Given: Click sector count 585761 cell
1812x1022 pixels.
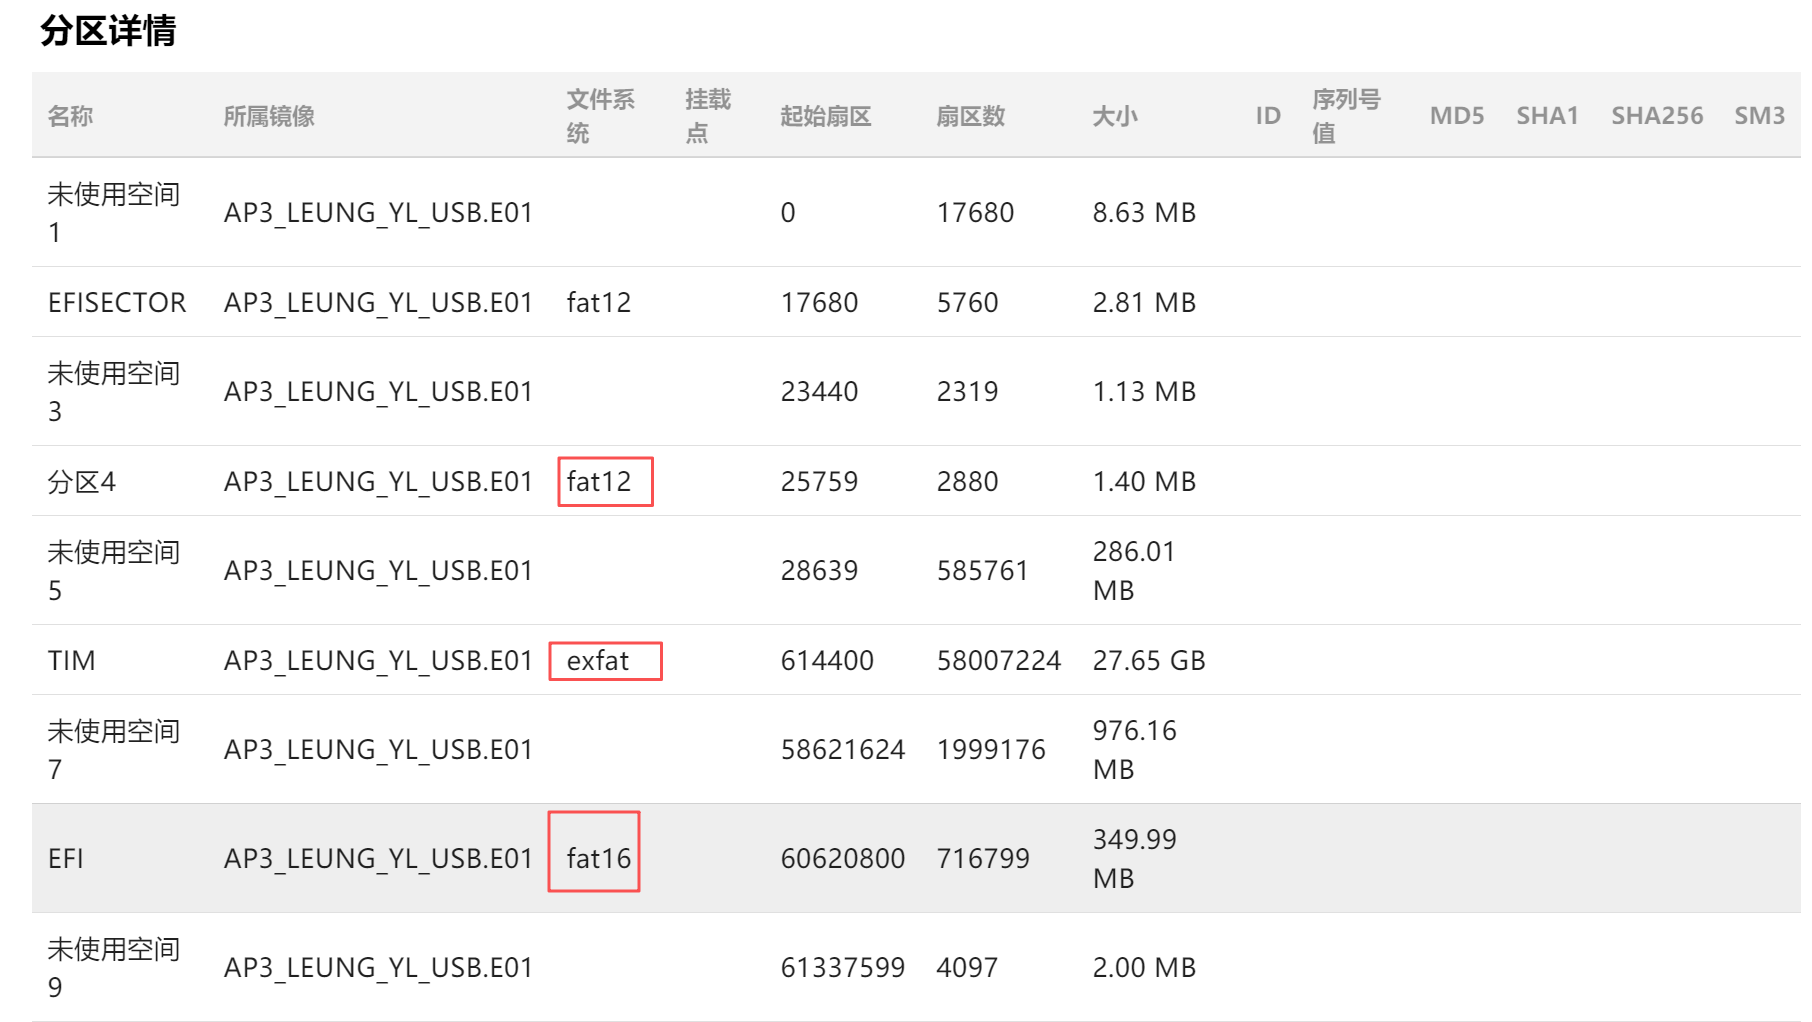Looking at the screenshot, I should tap(982, 570).
